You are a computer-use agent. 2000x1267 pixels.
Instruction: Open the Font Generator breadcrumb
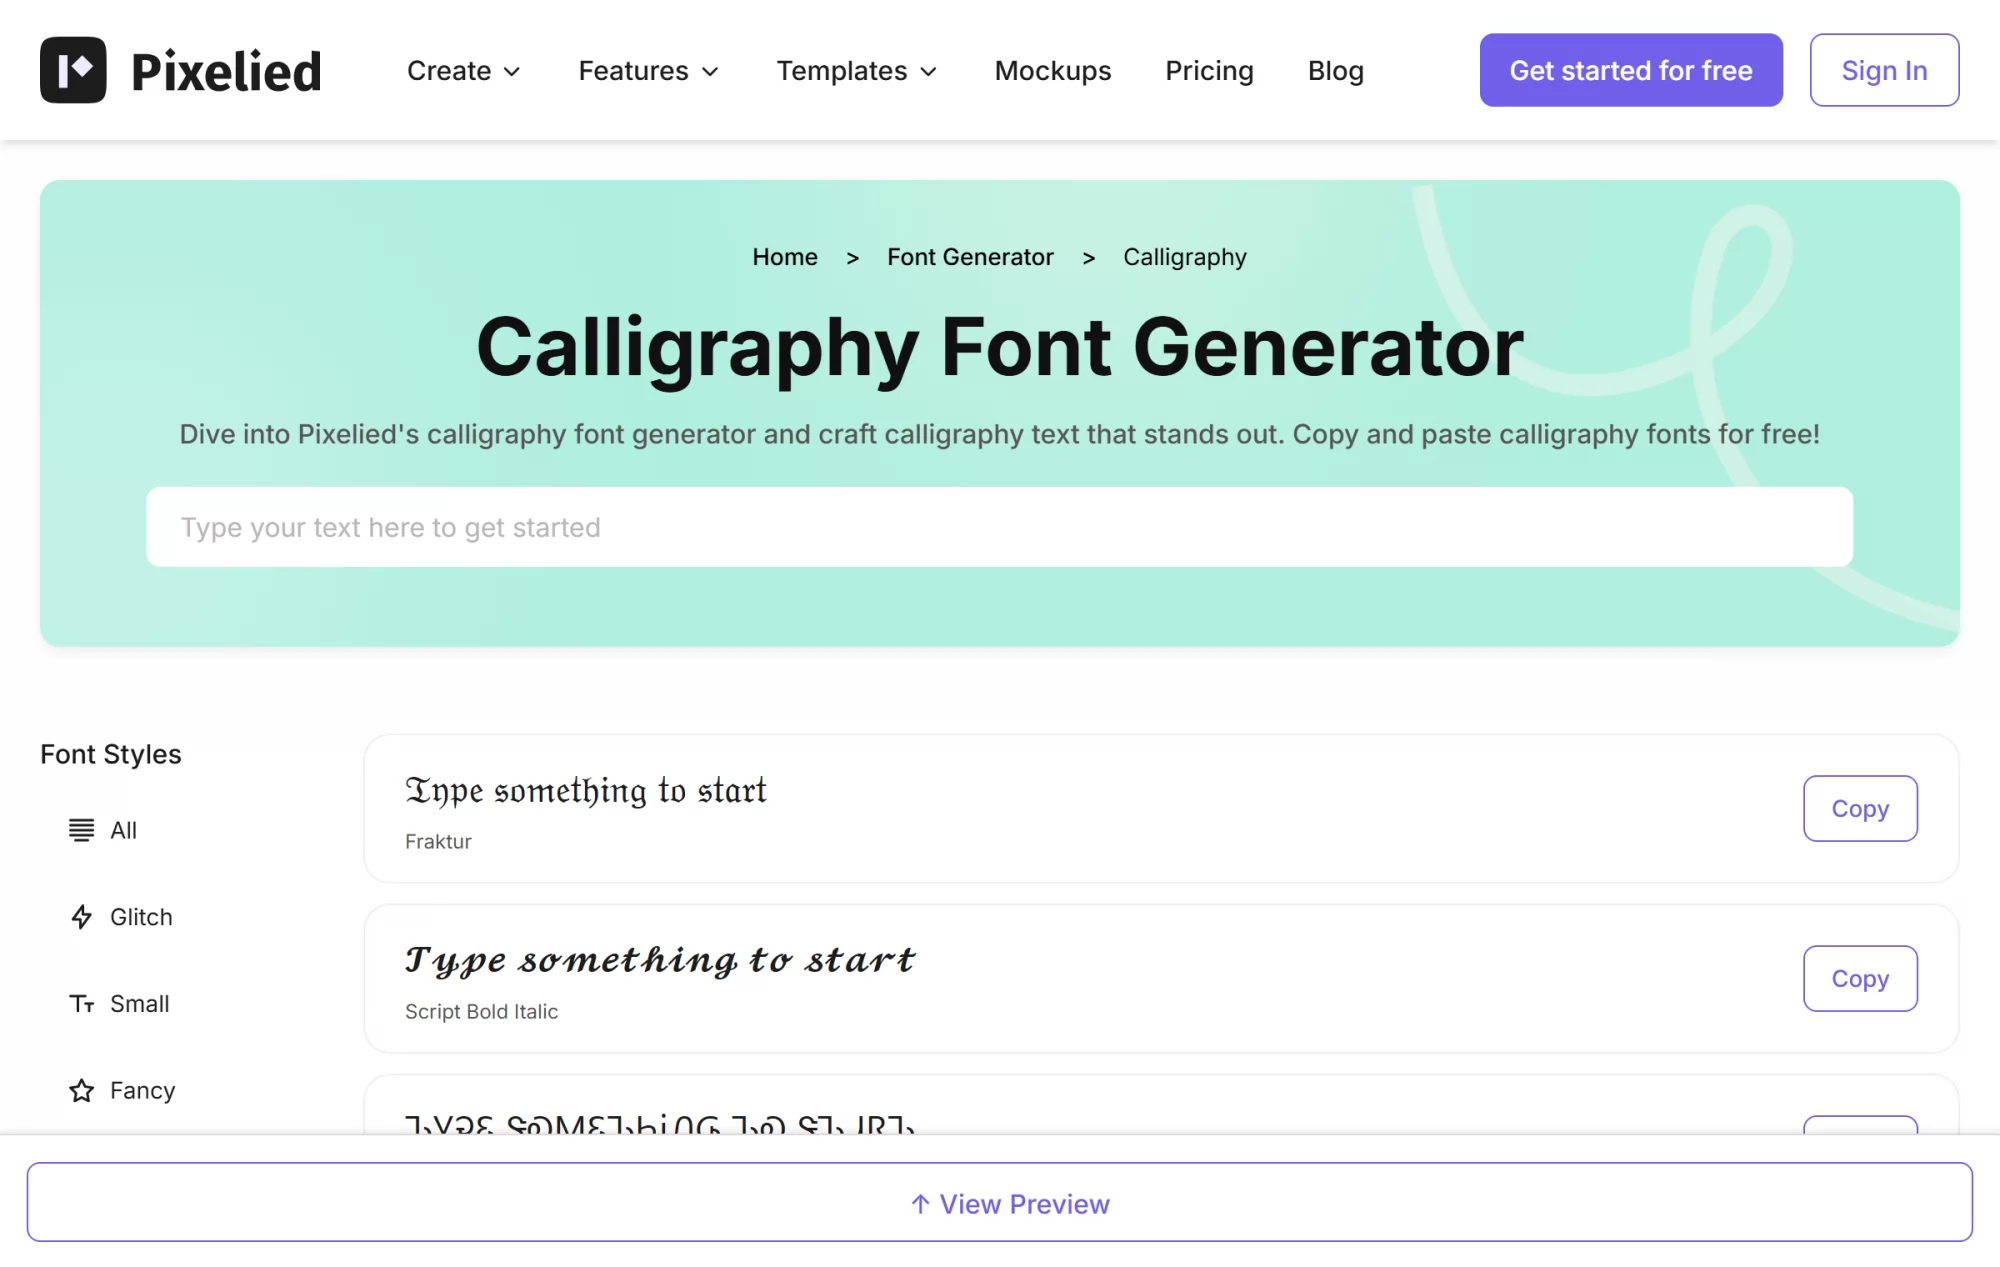point(970,257)
